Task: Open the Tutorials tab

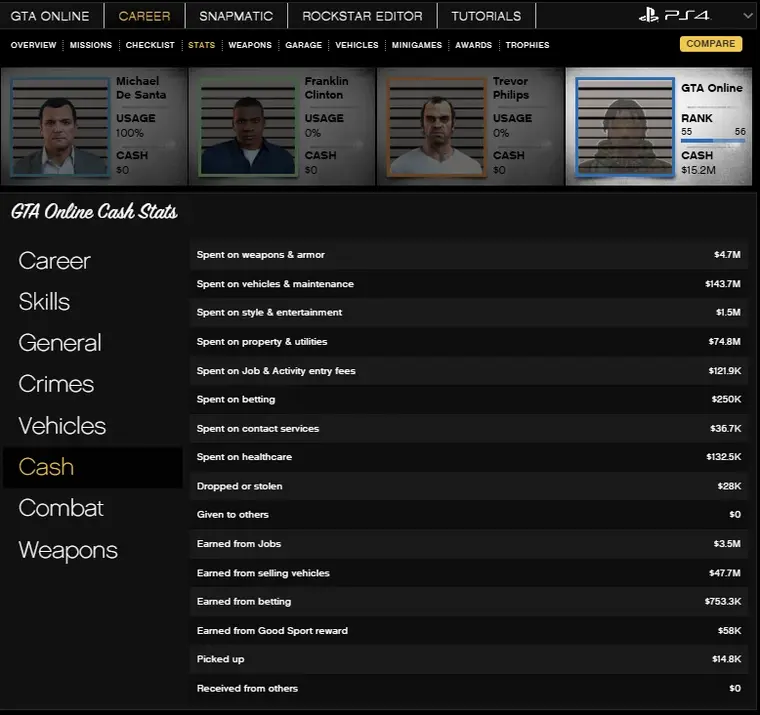Action: (x=486, y=16)
